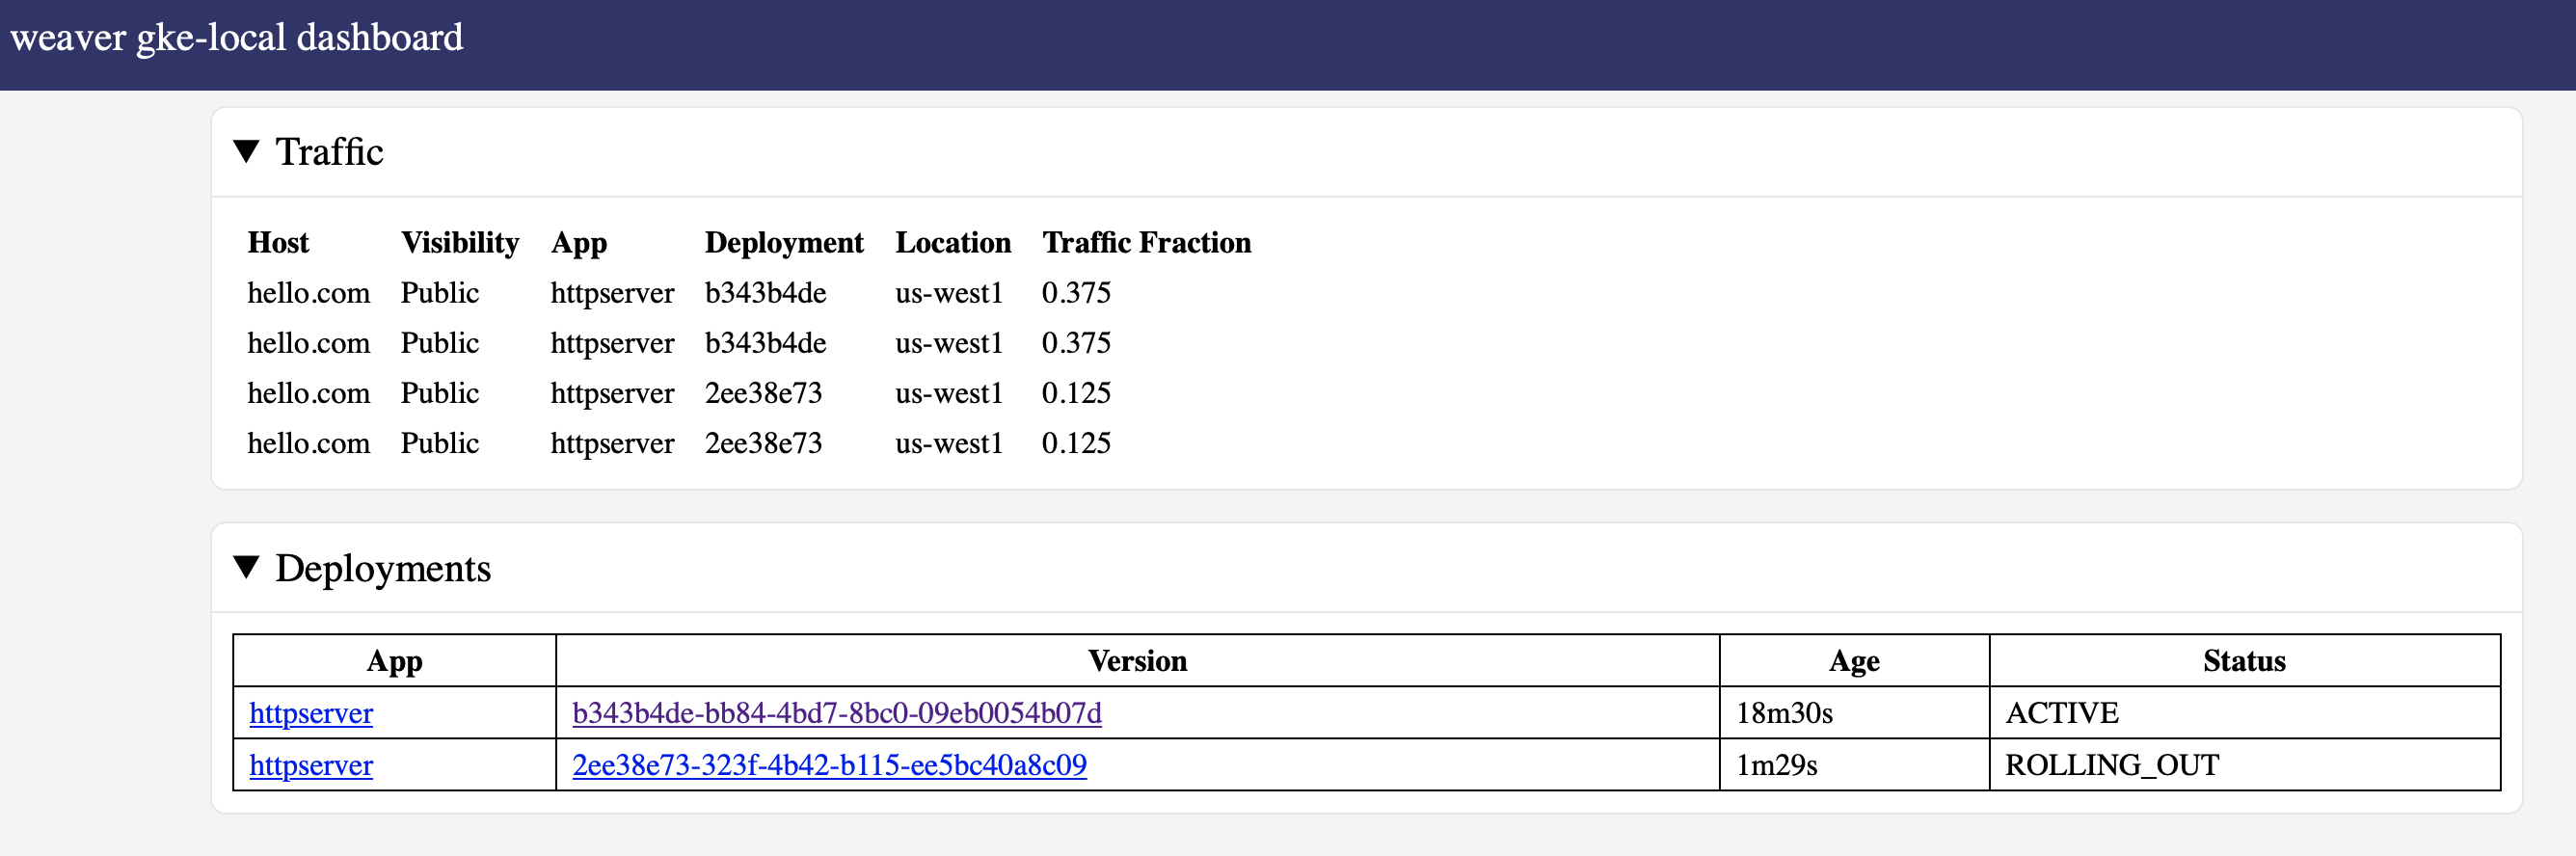Click the first 0.375 traffic fraction value
This screenshot has width=2576, height=856.
(1076, 293)
